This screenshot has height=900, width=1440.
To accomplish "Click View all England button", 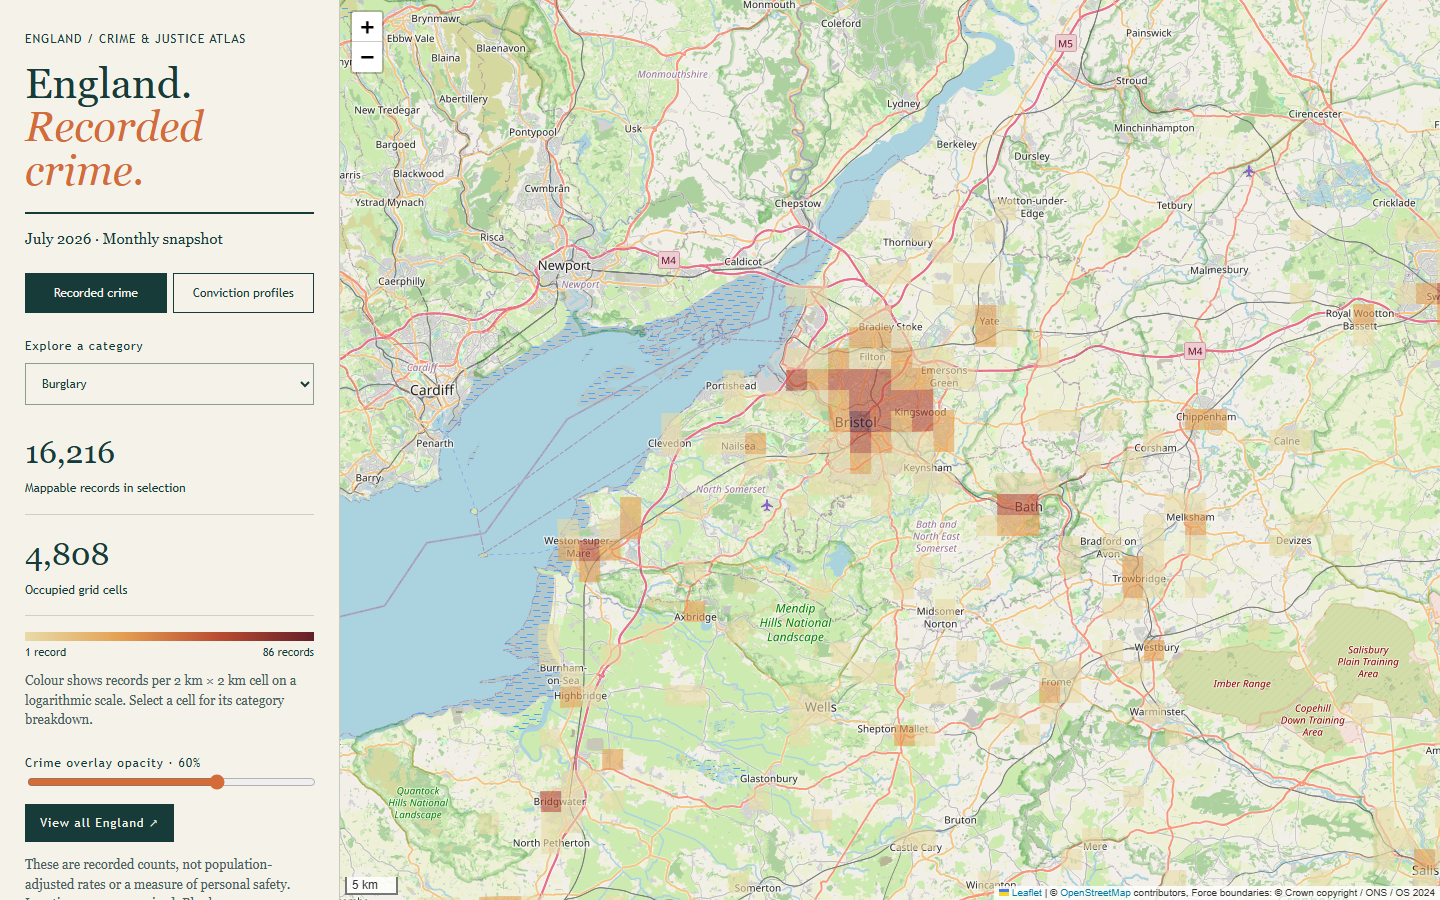I will click(99, 823).
